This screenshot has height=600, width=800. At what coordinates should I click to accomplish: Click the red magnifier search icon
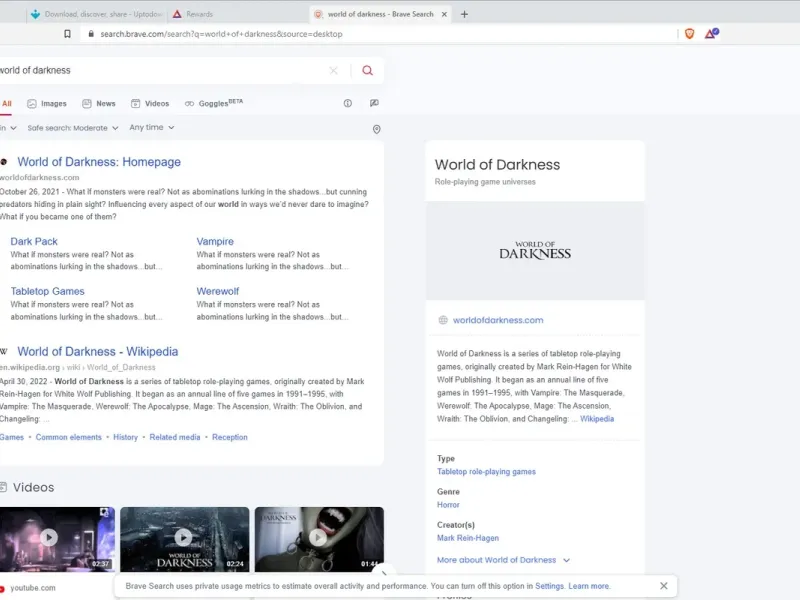point(367,70)
